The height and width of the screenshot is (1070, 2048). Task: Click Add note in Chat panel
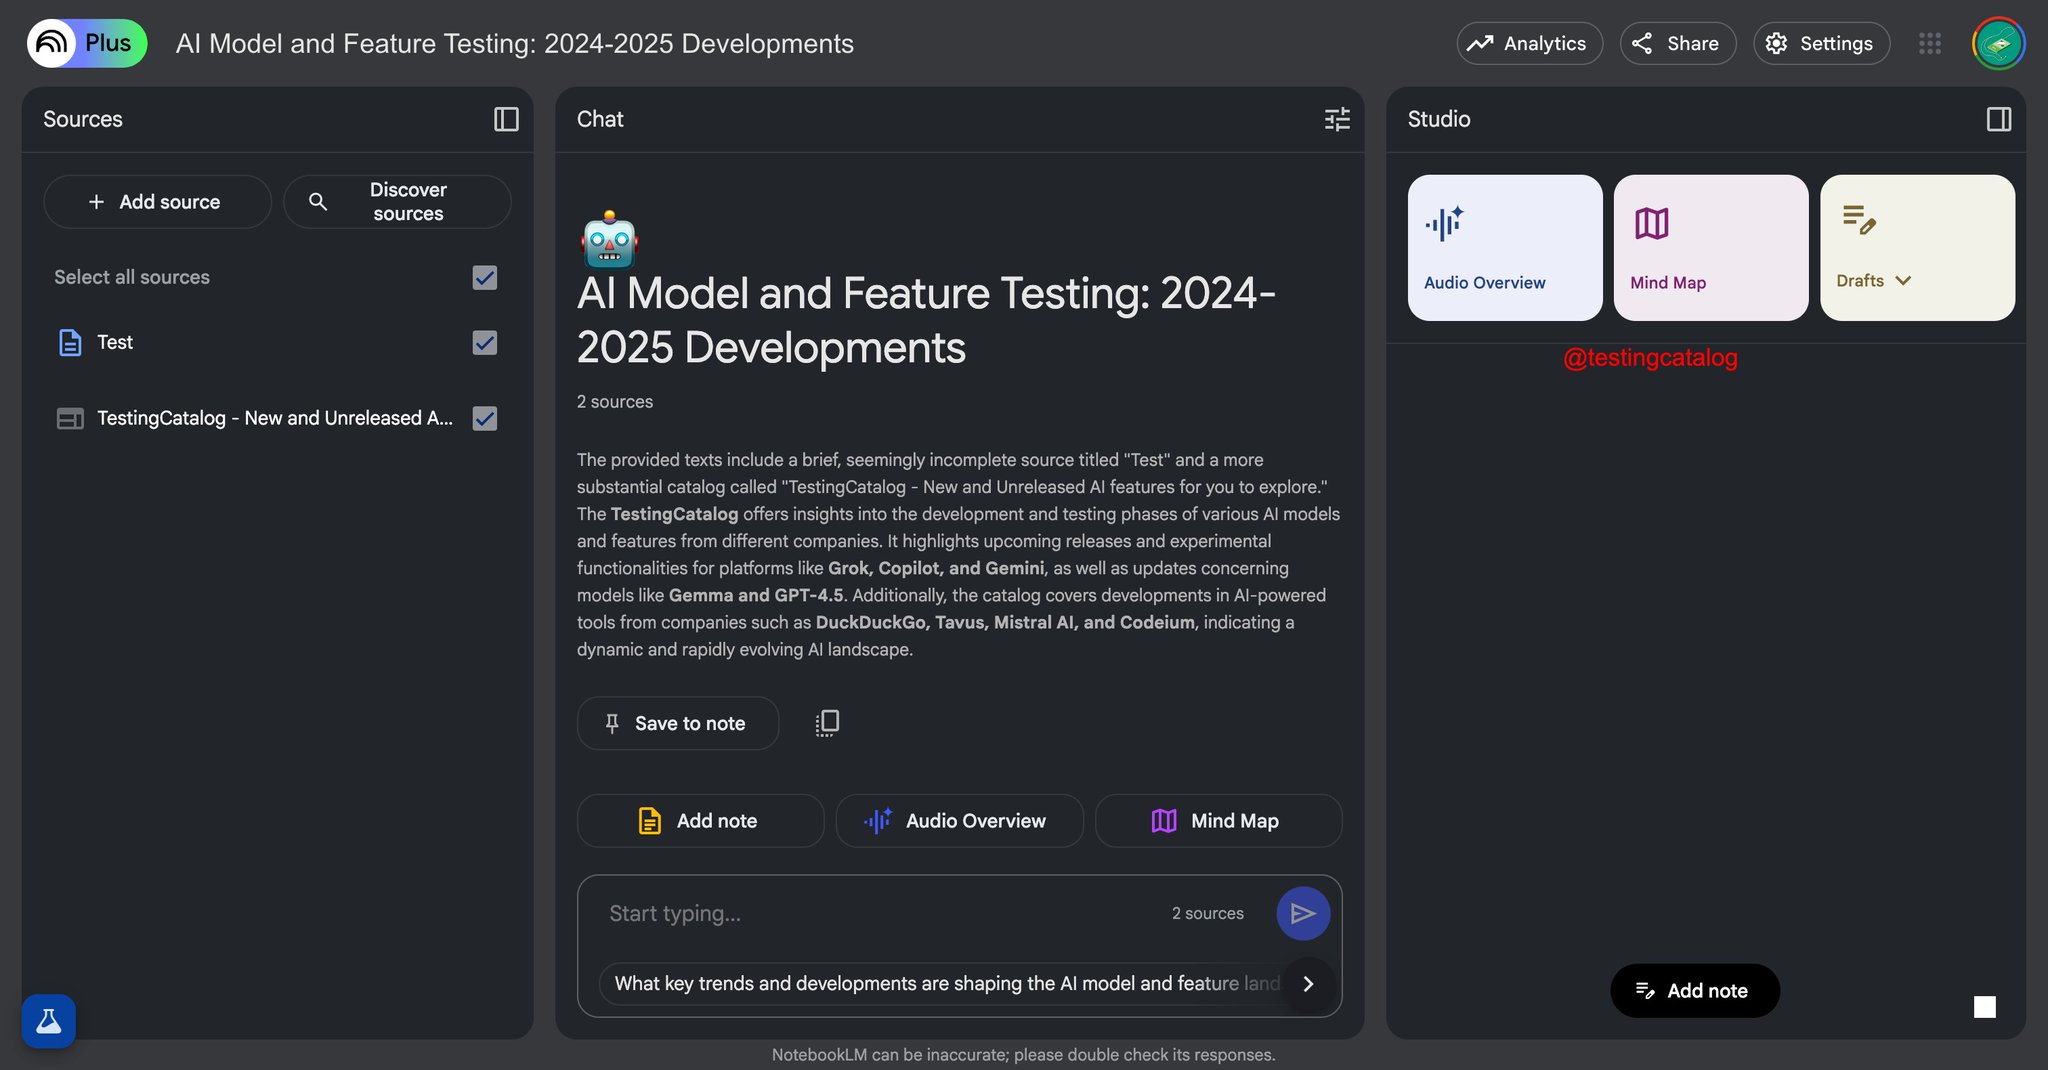[700, 821]
